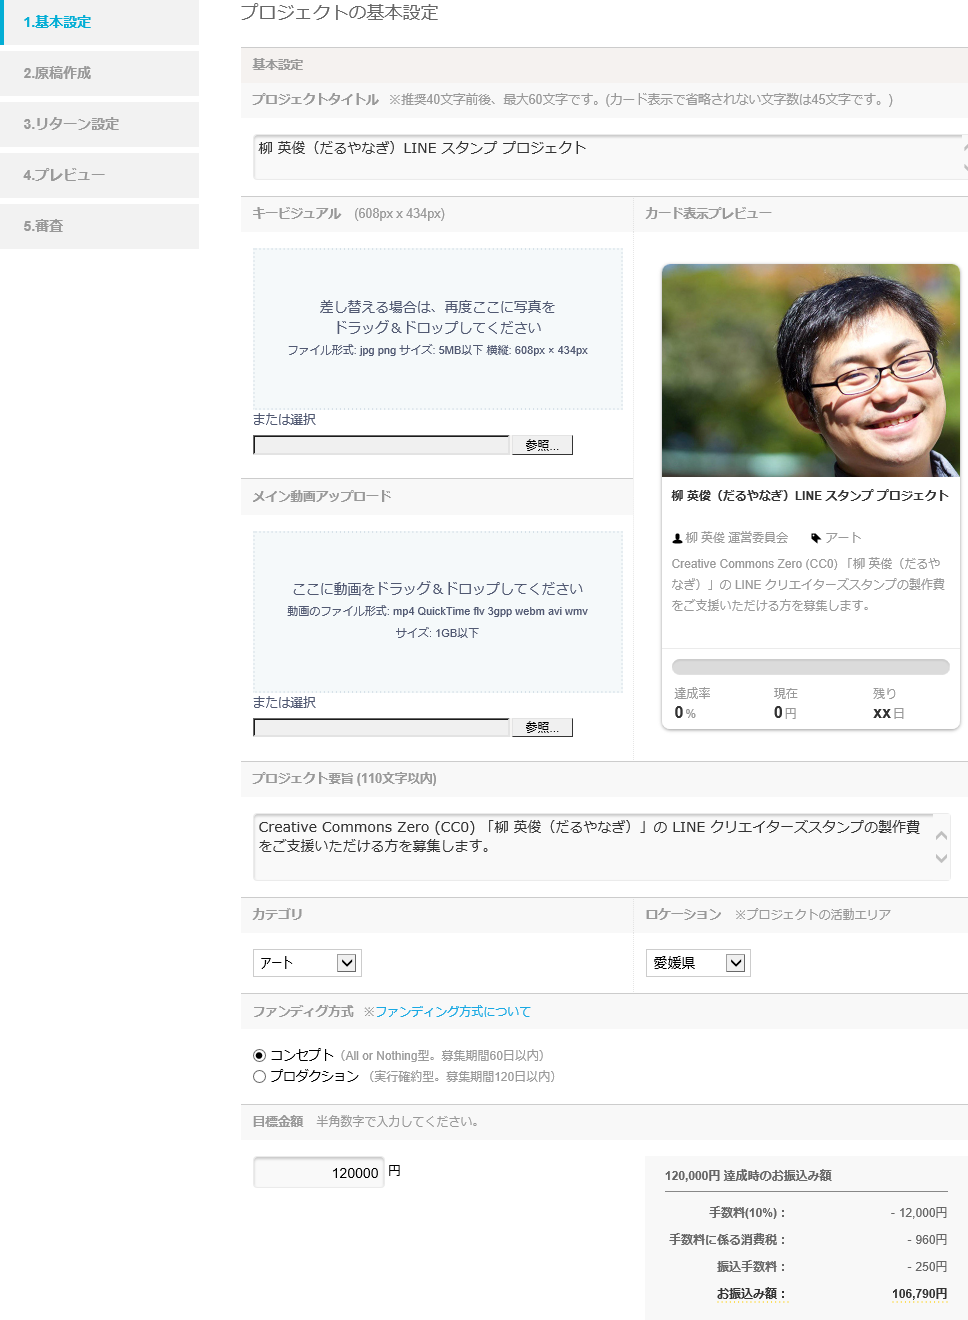This screenshot has width=968, height=1320.
Task: Select the 5.審査 step
Action: pos(100,226)
